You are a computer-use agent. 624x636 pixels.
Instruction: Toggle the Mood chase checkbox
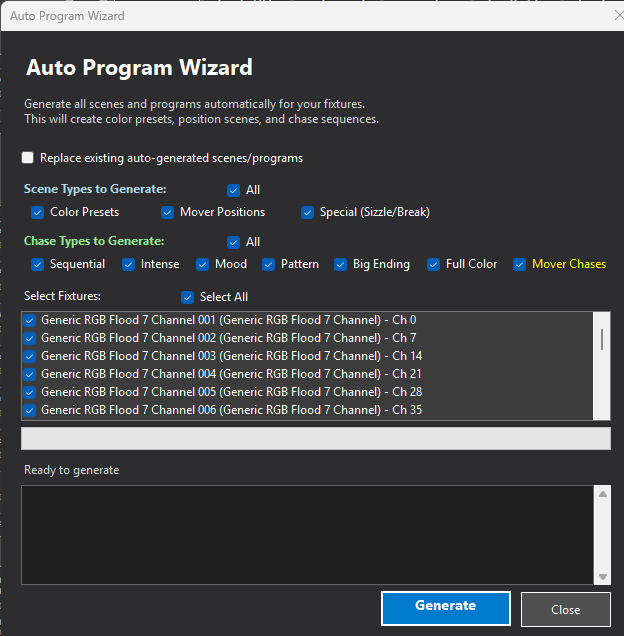coord(202,265)
